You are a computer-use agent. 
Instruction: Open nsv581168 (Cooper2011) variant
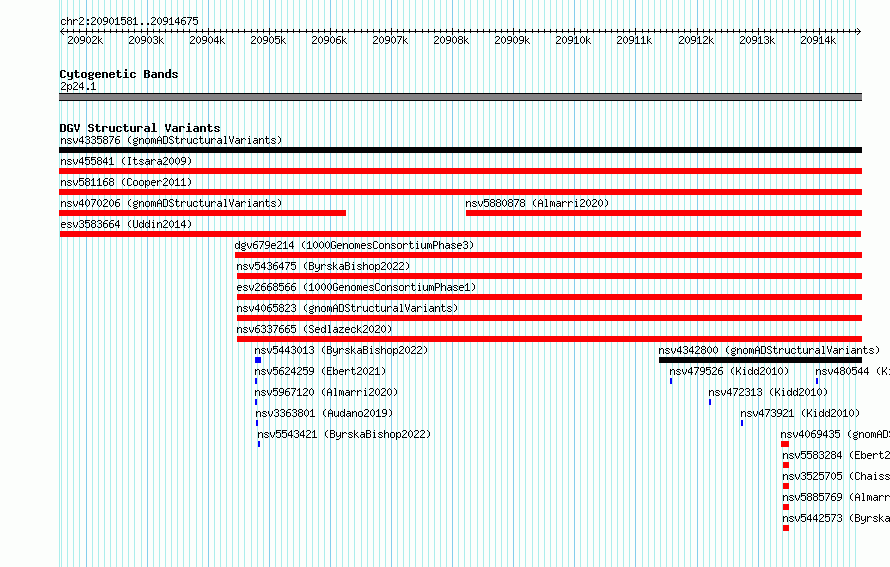126,182
